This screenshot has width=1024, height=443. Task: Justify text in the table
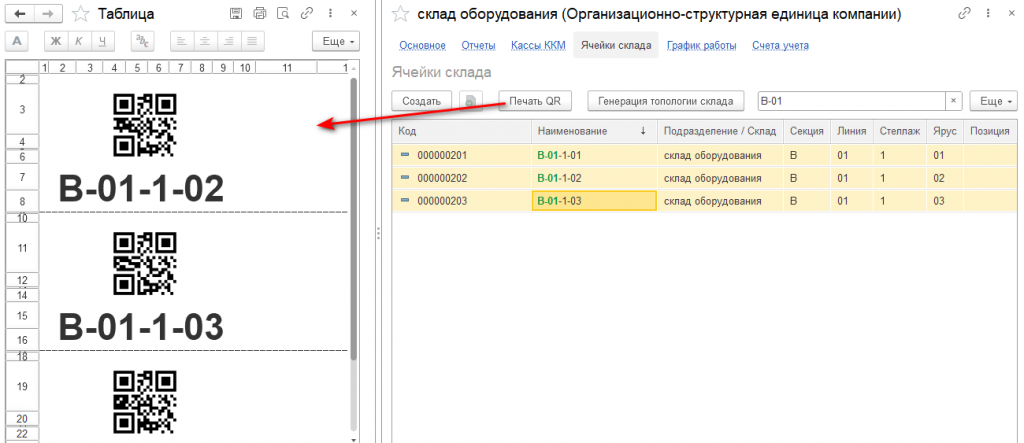click(x=251, y=41)
